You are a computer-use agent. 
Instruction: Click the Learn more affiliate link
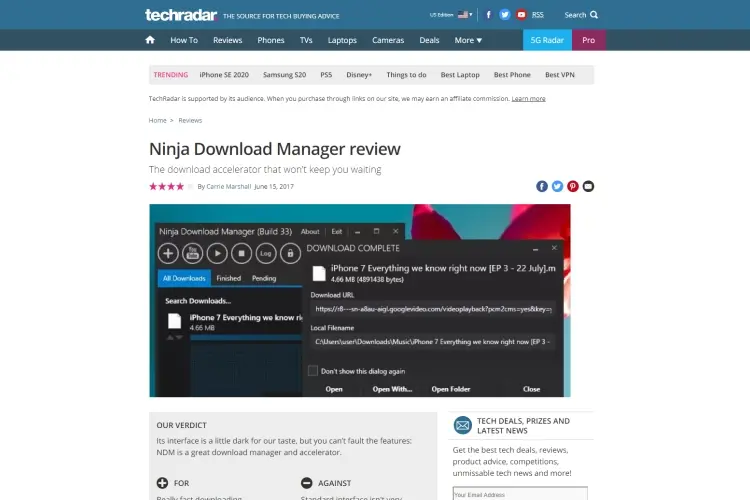pos(529,99)
